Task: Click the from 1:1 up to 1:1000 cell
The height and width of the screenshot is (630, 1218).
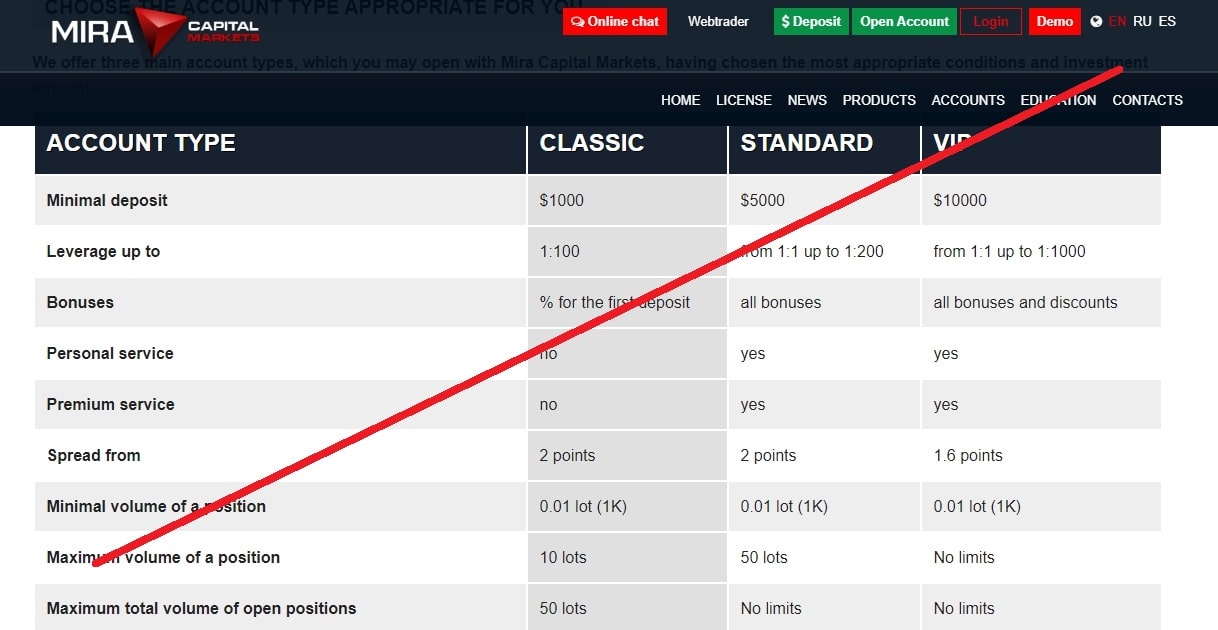Action: pos(1041,251)
